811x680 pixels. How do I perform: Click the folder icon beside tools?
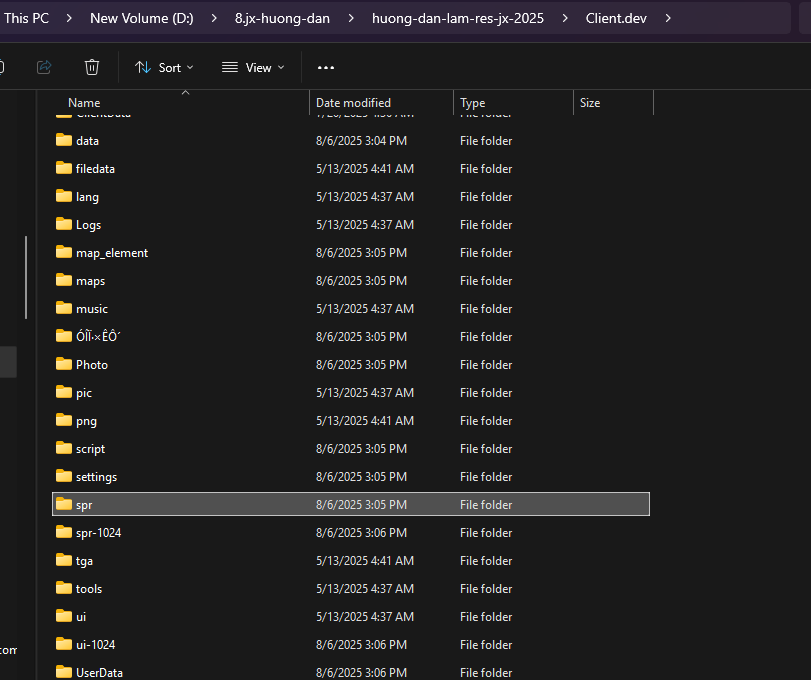coord(64,589)
